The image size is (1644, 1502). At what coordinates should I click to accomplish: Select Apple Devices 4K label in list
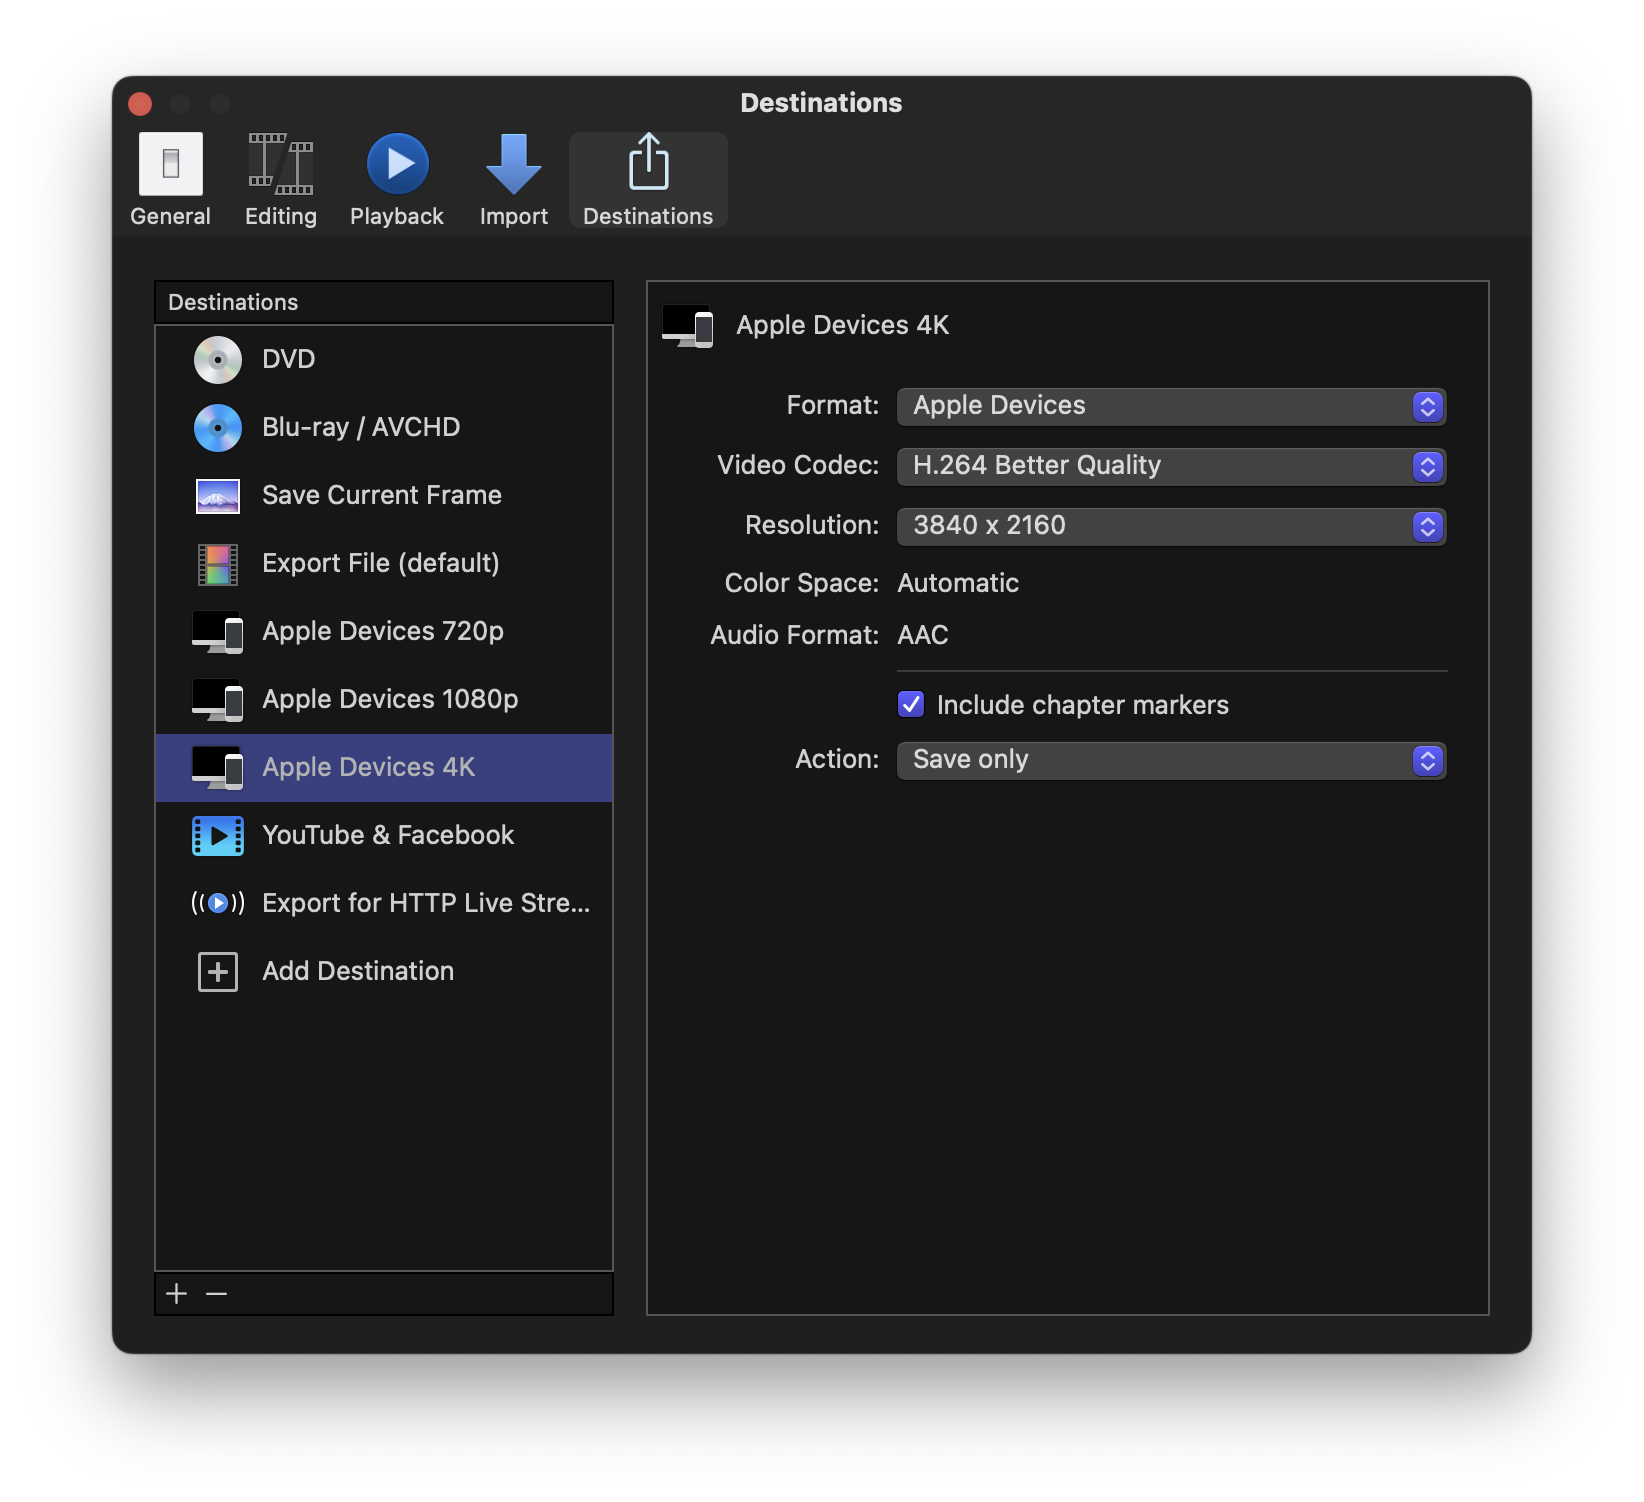click(x=369, y=768)
